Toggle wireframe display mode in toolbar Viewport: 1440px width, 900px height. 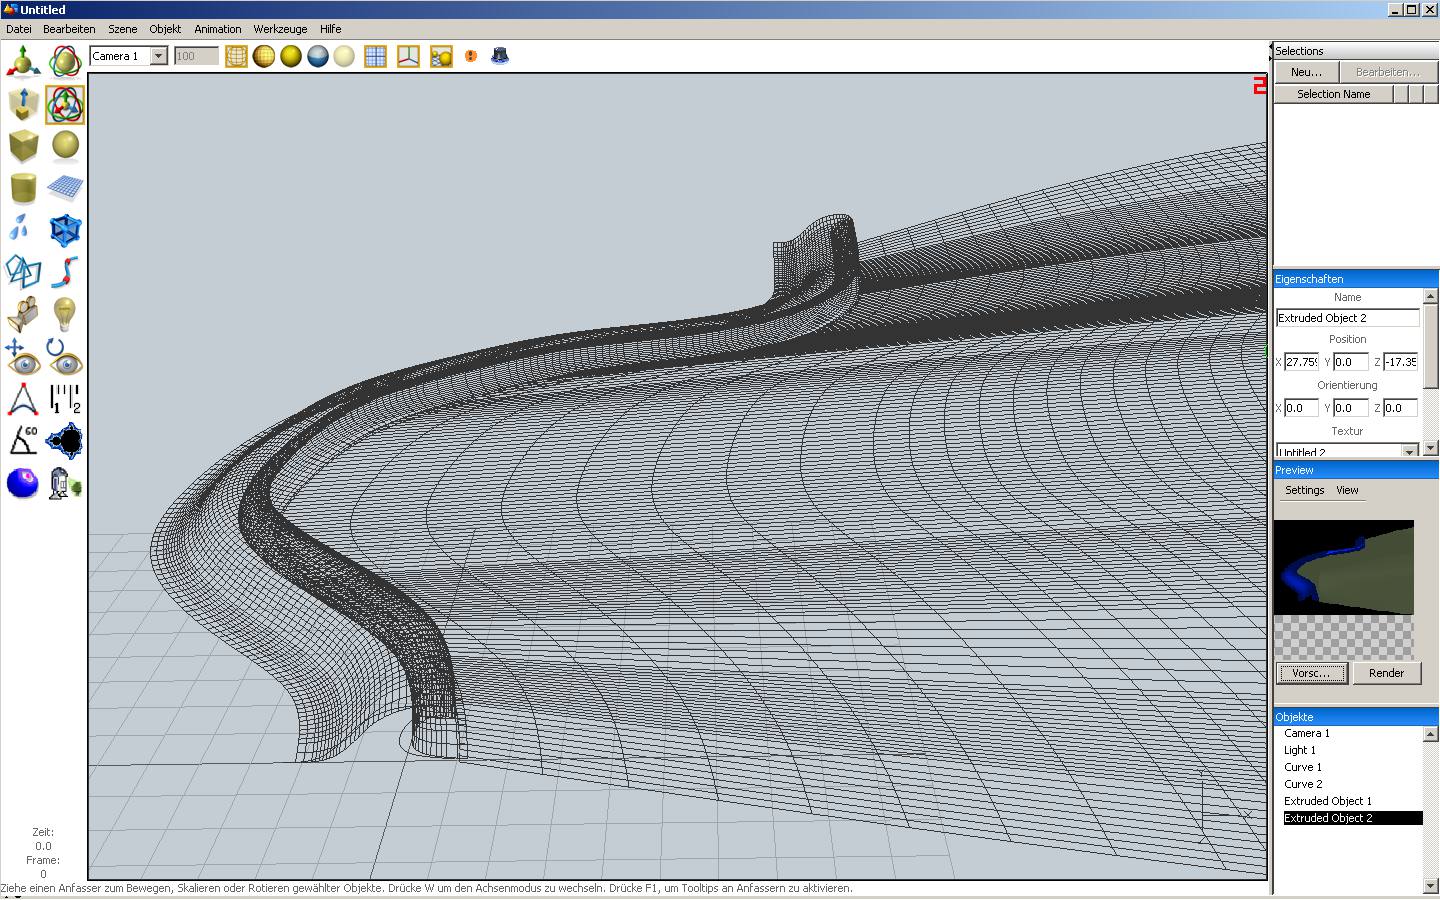point(236,56)
